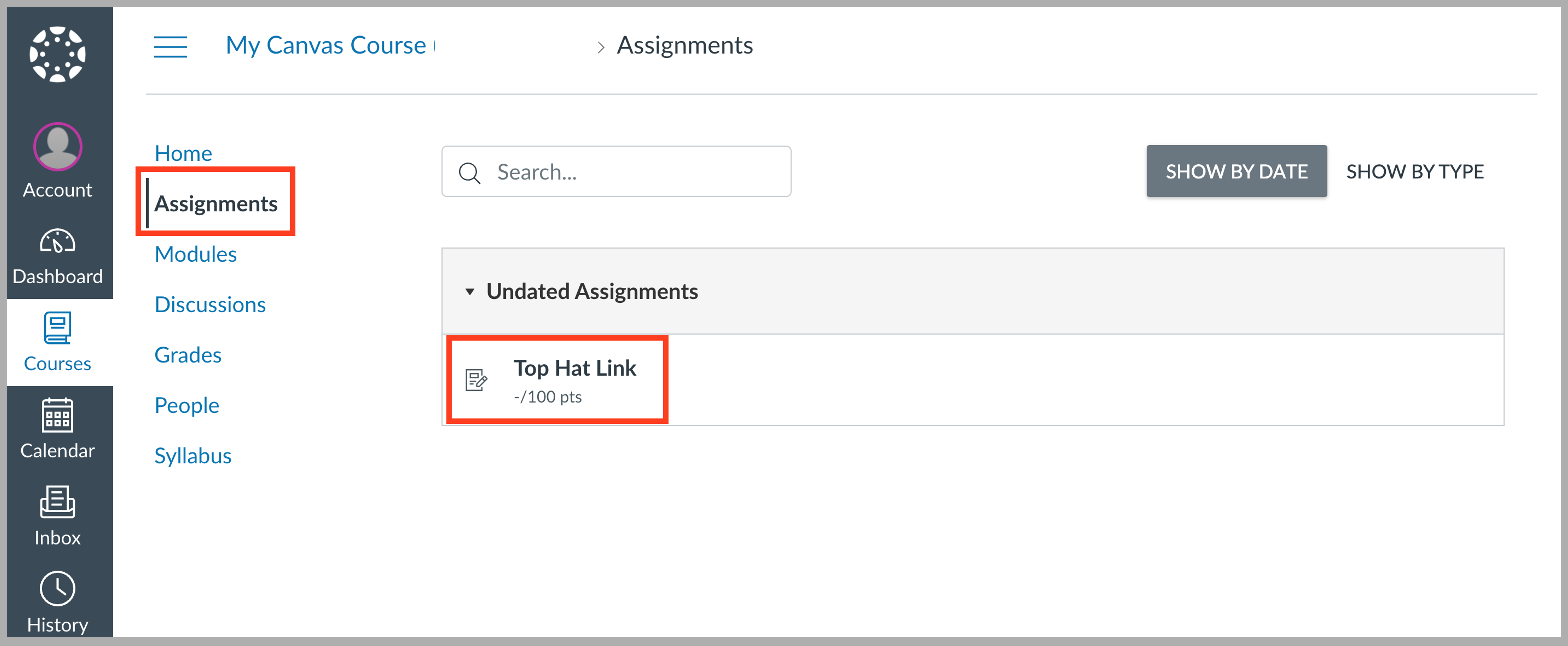Select Syllabus in the course navigation

192,455
